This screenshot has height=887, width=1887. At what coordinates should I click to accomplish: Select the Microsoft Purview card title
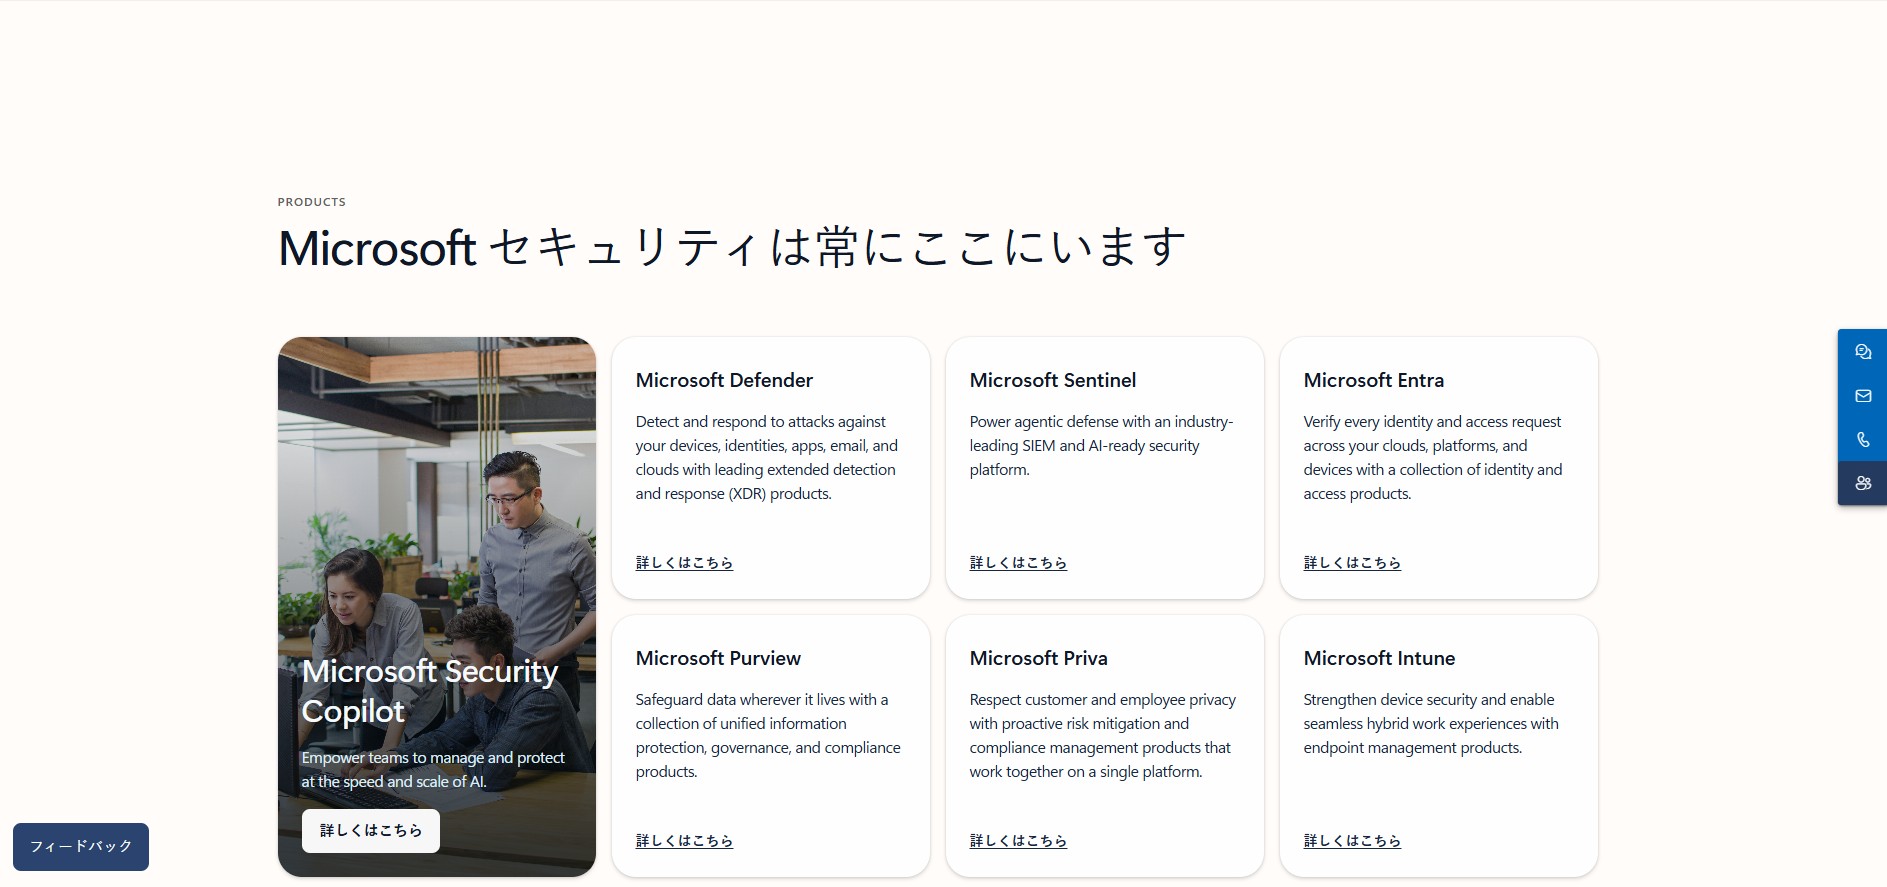tap(718, 658)
